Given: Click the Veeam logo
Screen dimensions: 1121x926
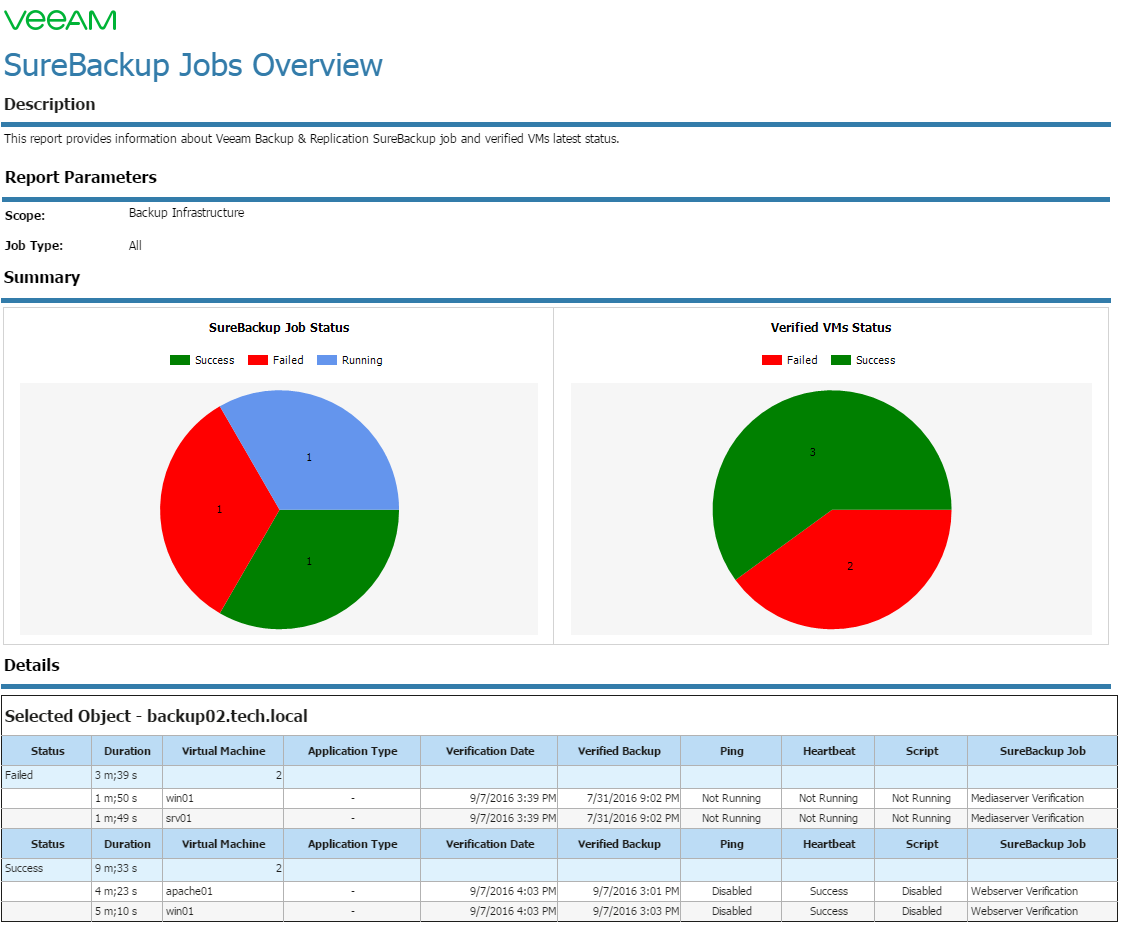Looking at the screenshot, I should tap(60, 20).
